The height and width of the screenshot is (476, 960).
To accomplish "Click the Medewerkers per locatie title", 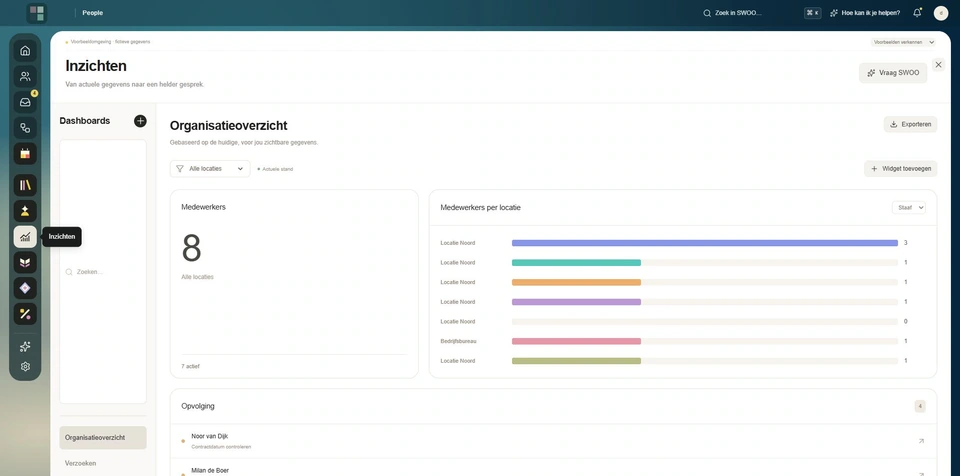I will pyautogui.click(x=481, y=208).
